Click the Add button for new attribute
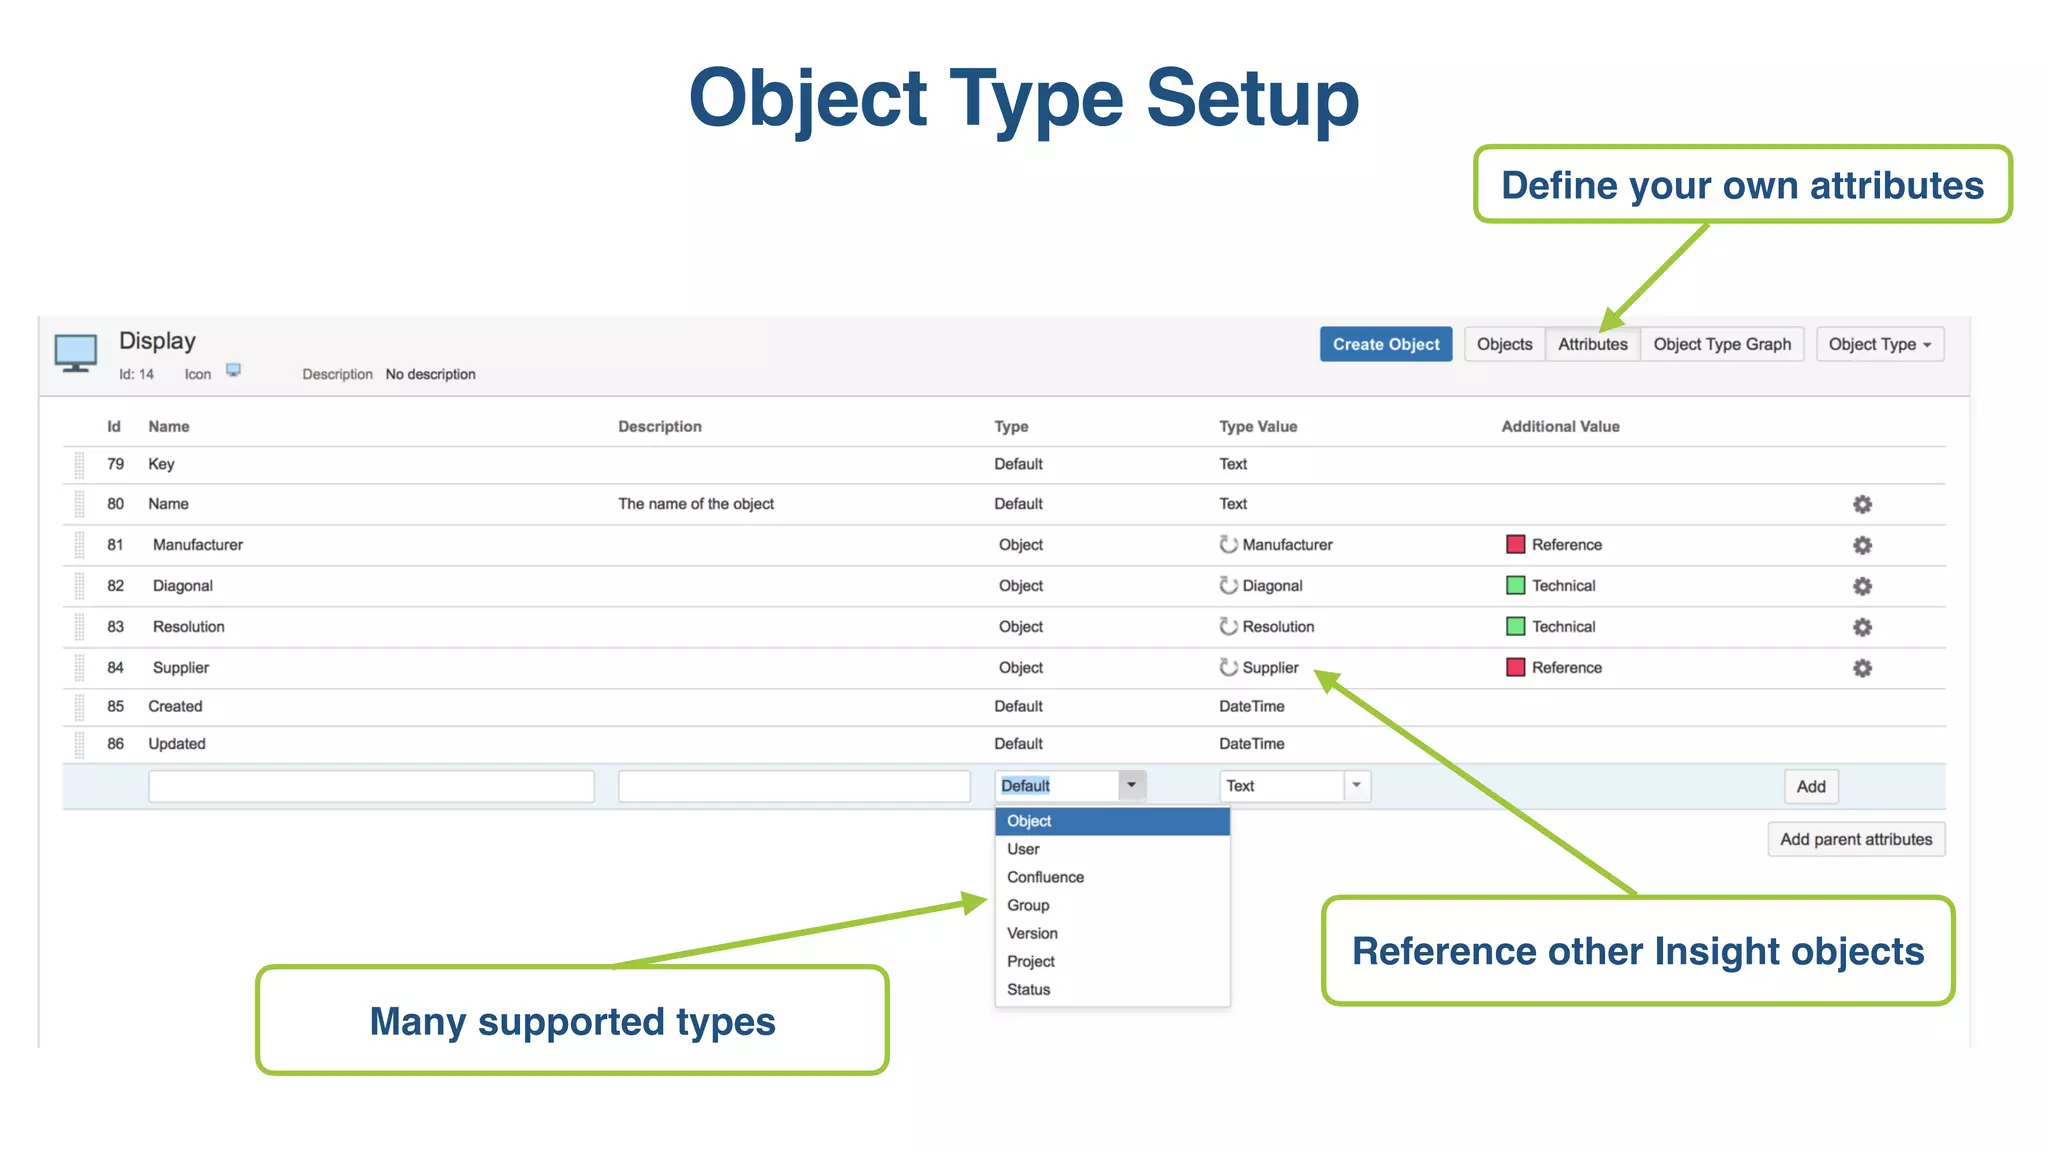 [x=1811, y=786]
